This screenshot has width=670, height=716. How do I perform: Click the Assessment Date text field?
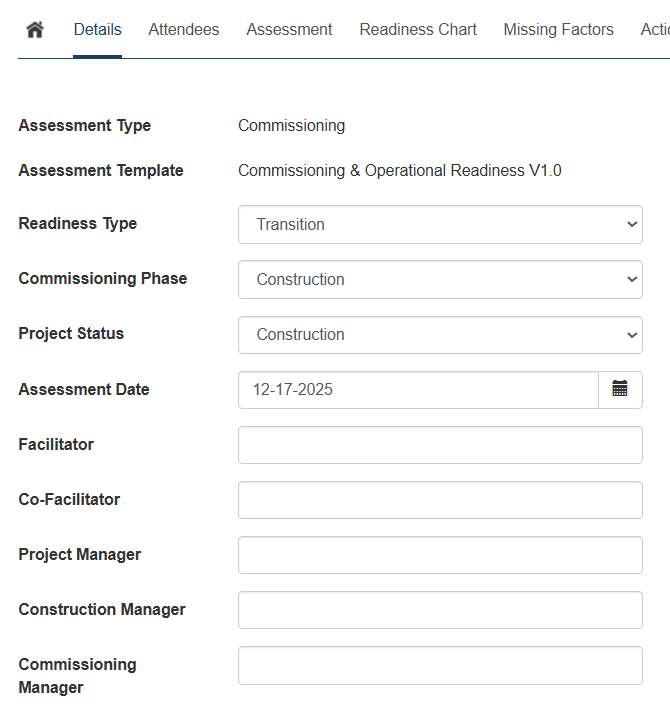418,389
